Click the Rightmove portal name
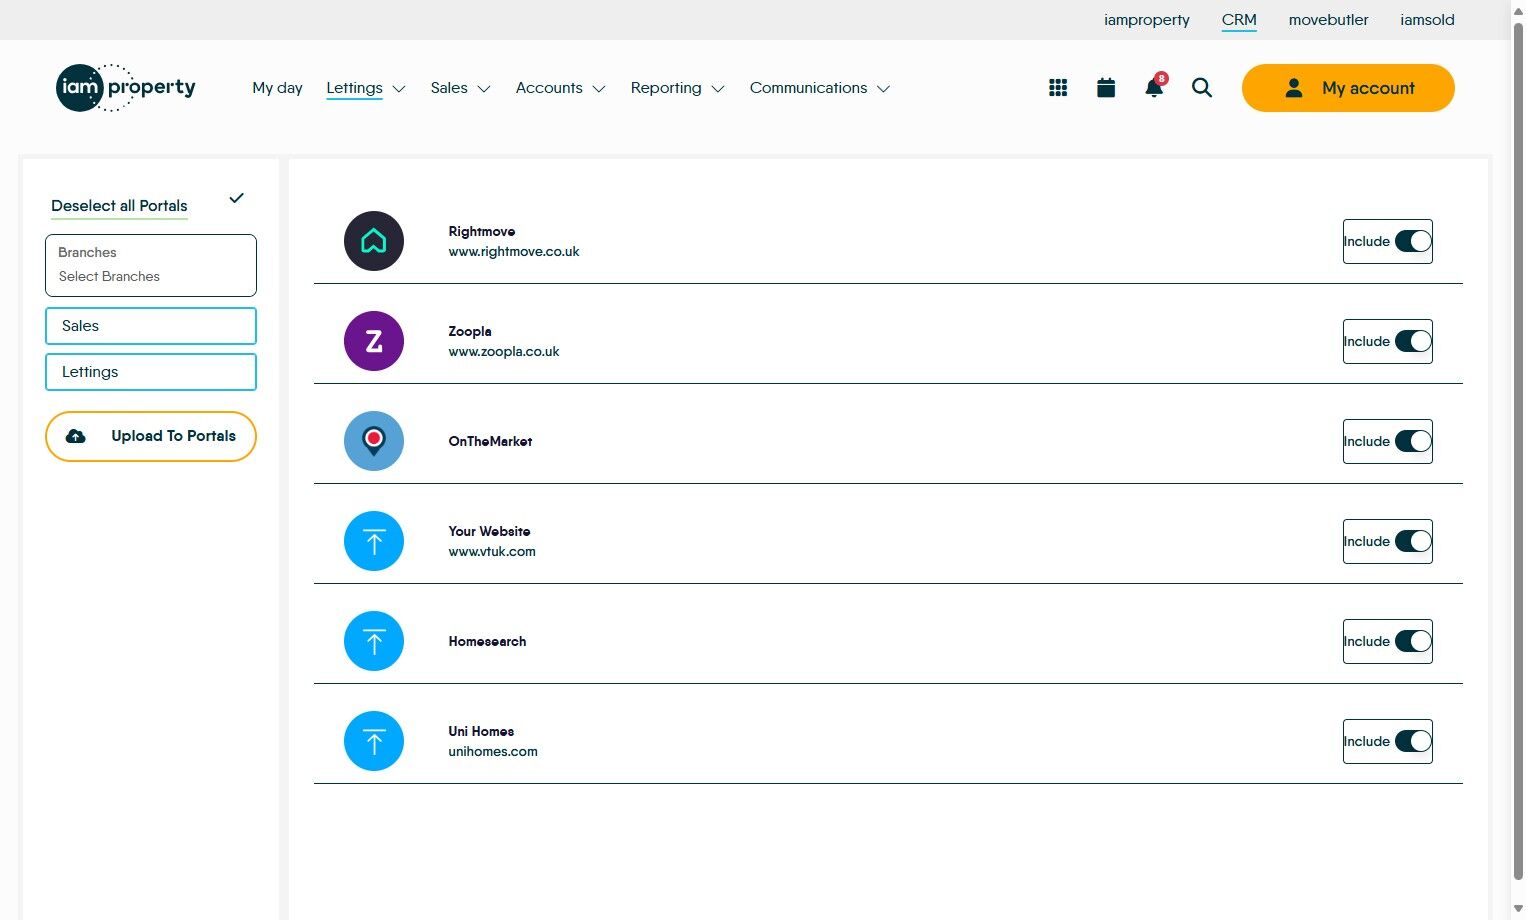 click(x=482, y=231)
